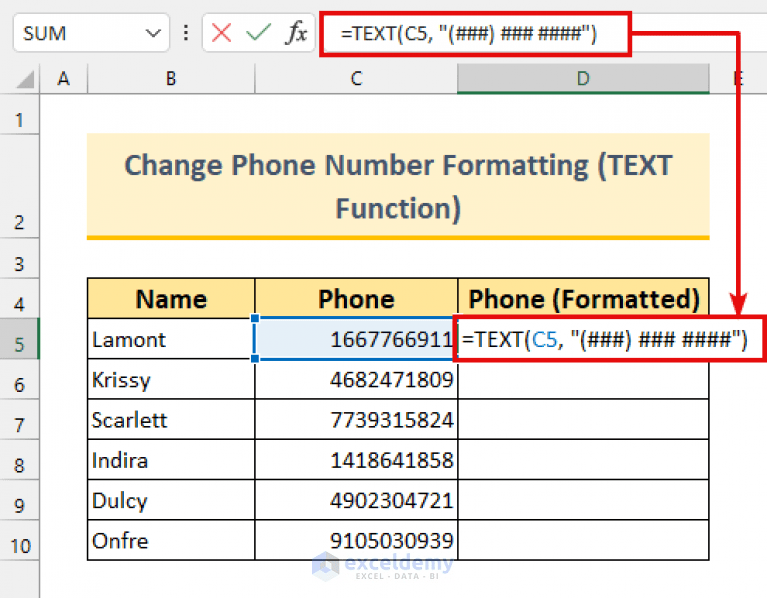Image resolution: width=767 pixels, height=598 pixels.
Task: Expand the Name Box dropdown arrow
Action: point(153,33)
